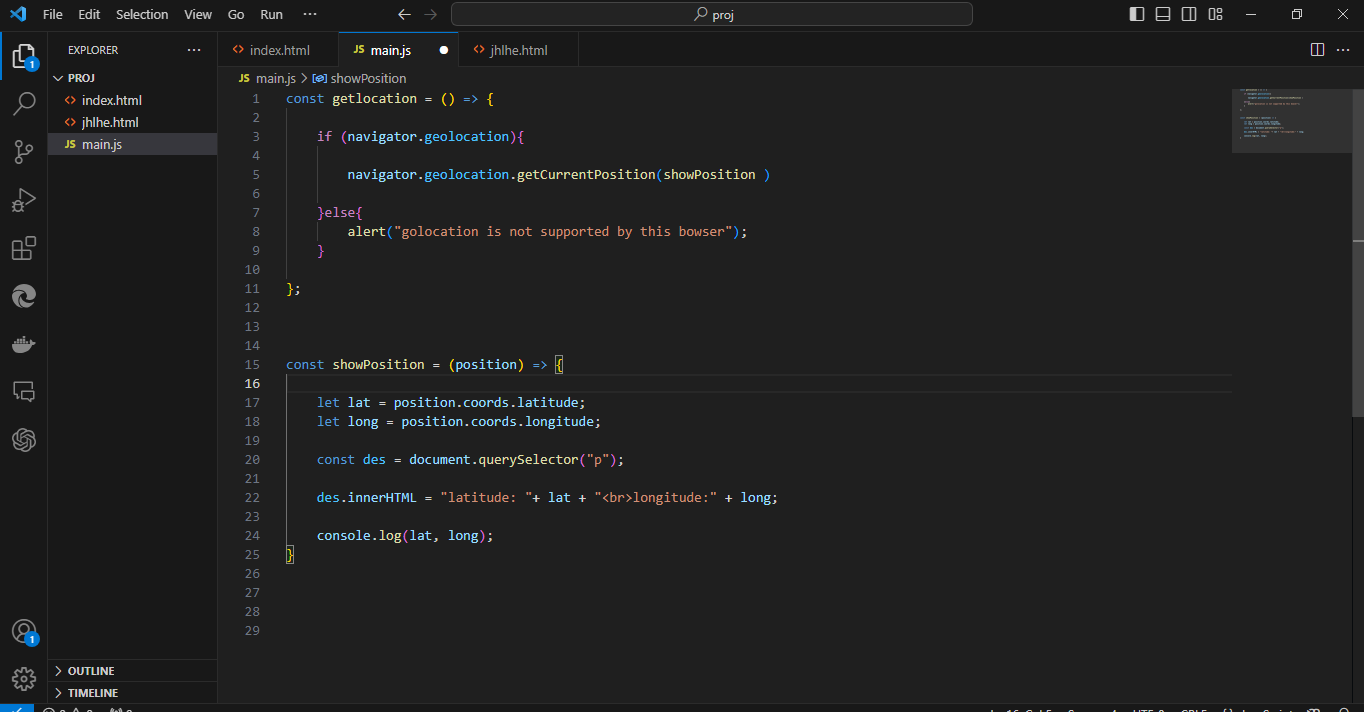
Task: Open the Manage gear settings icon
Action: [24, 679]
